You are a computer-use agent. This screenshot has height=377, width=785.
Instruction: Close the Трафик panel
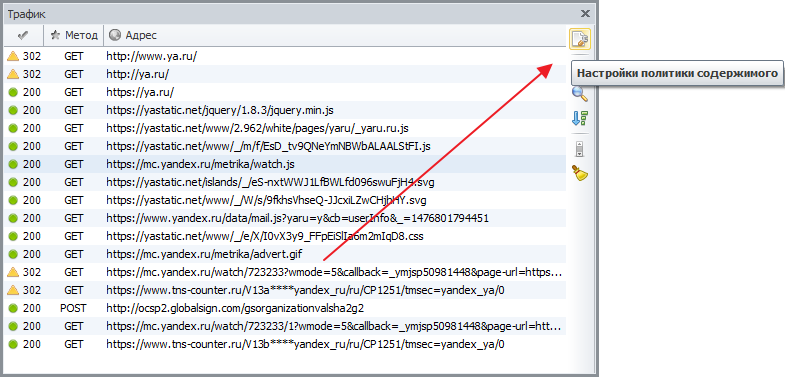[x=585, y=14]
